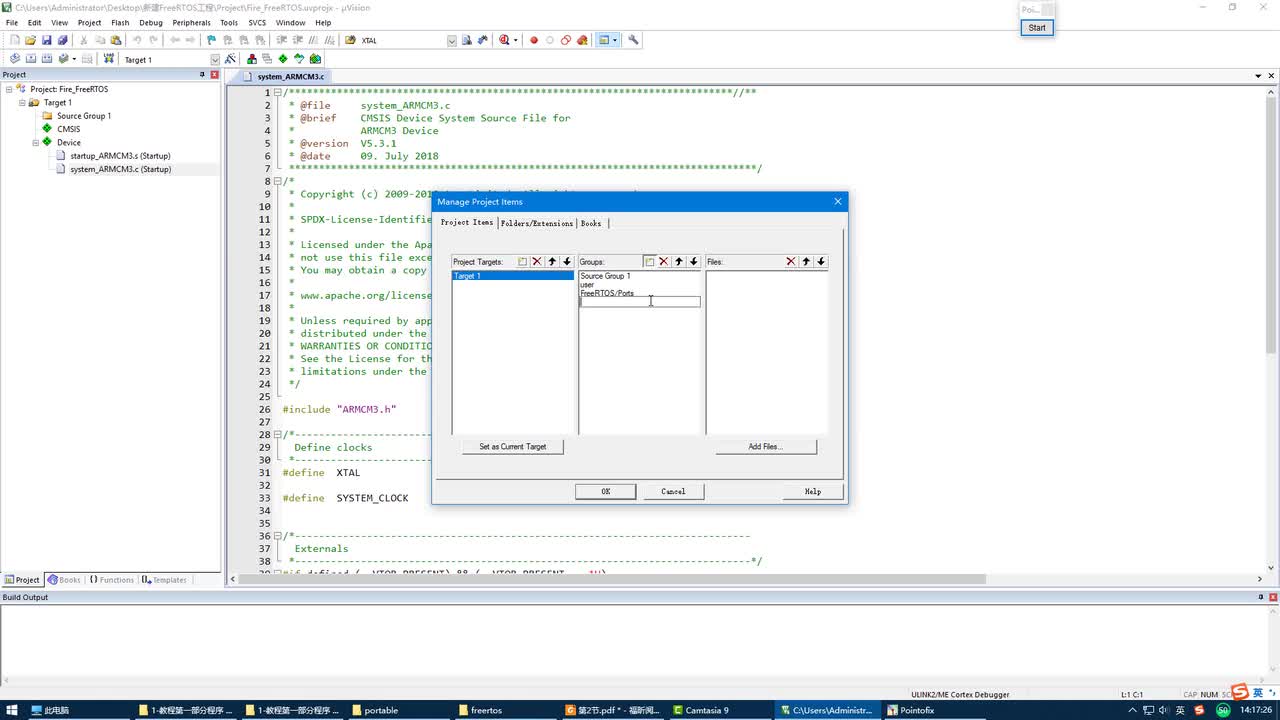This screenshot has height=720, width=1280.
Task: Delete group using Groups red X
Action: [x=664, y=261]
